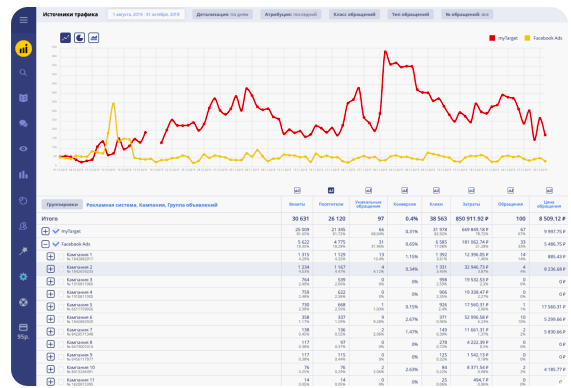Click chart icon above Цена обращения column
Image resolution: width=571 pixels, height=388 pixels.
pyautogui.click(x=549, y=190)
